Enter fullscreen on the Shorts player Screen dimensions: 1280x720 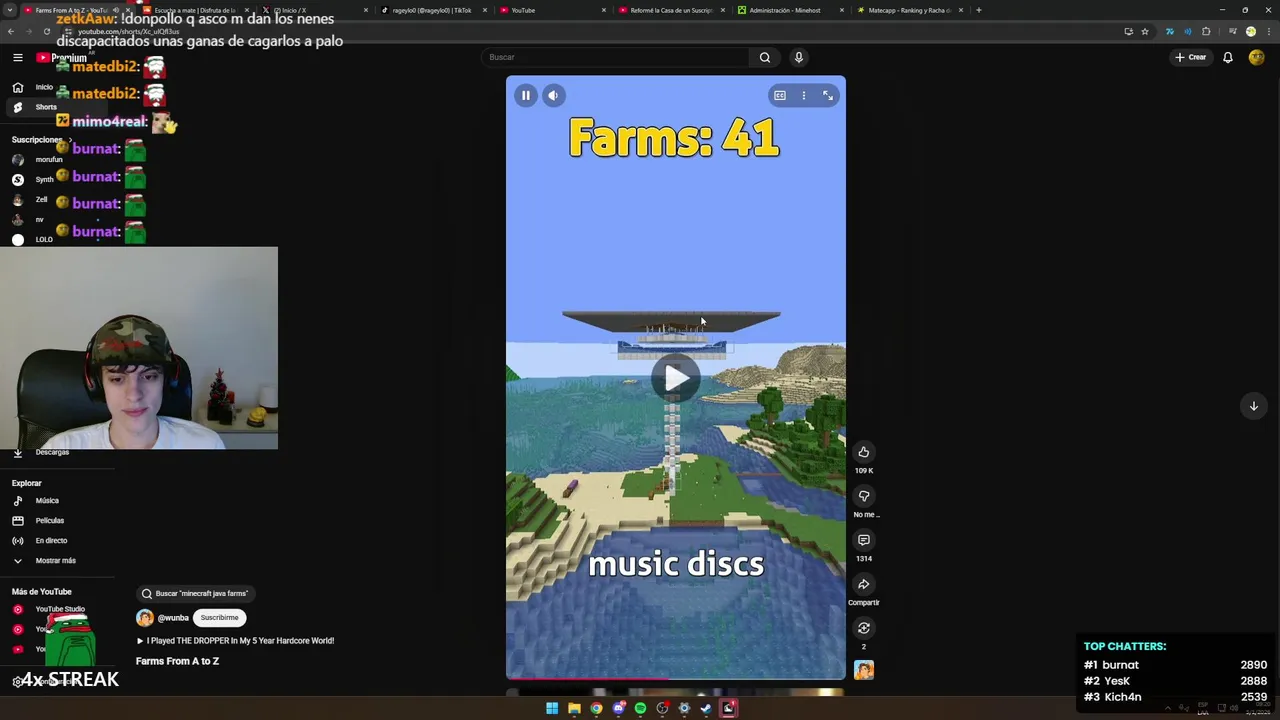[x=828, y=96]
